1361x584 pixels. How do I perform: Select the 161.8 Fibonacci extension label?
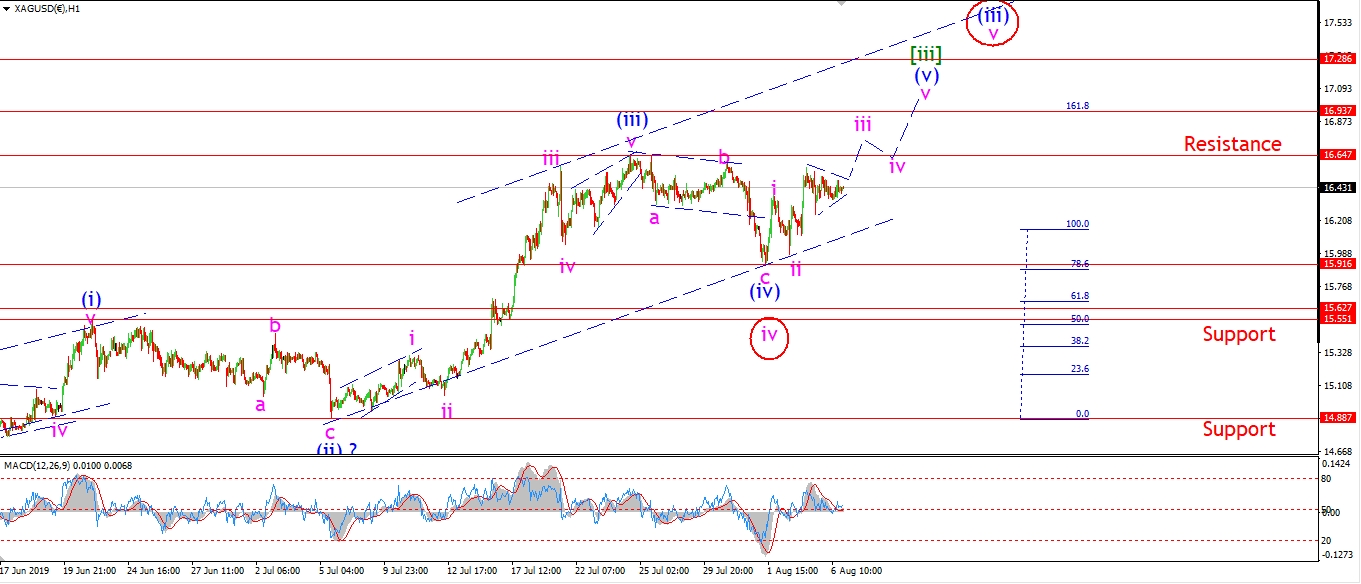[x=1077, y=105]
